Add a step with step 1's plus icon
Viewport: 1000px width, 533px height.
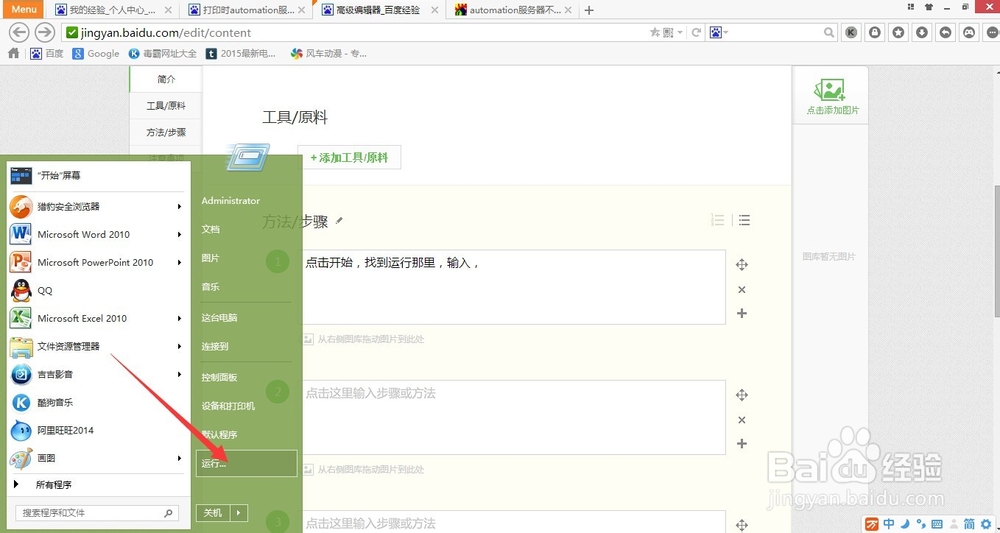tap(742, 313)
